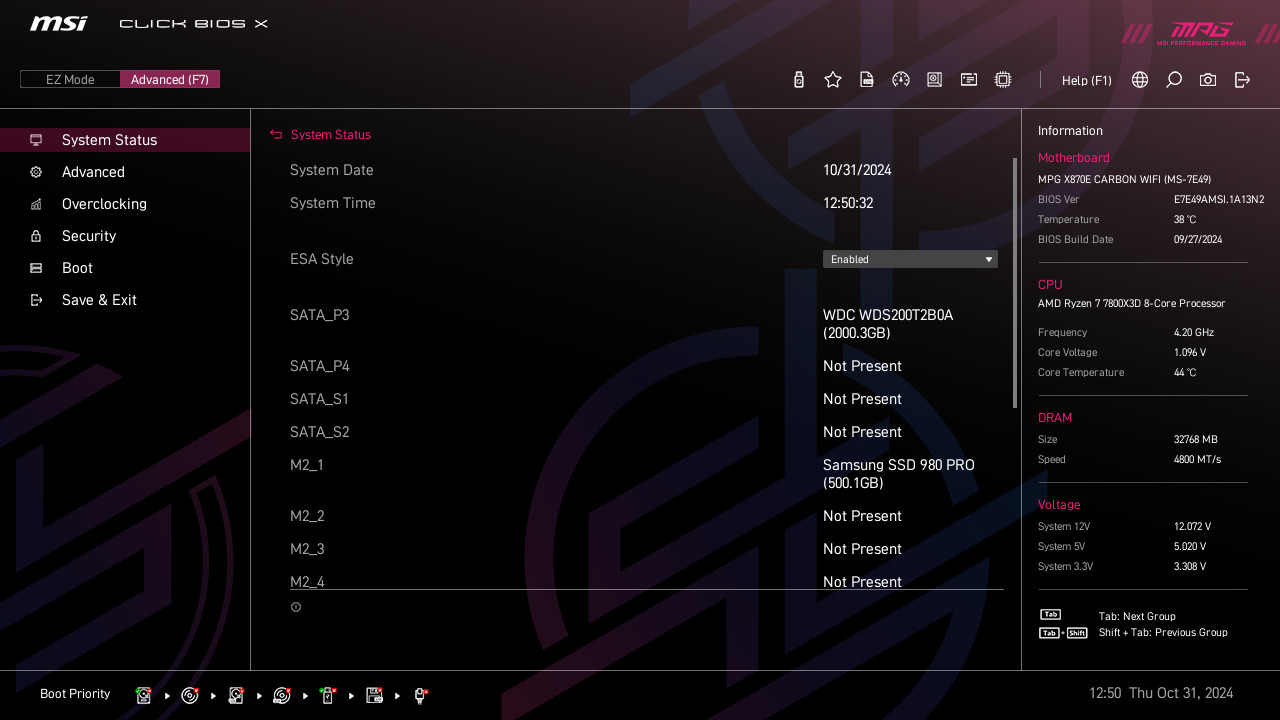1280x720 pixels.
Task: Click the System Status back arrow icon
Action: point(276,135)
